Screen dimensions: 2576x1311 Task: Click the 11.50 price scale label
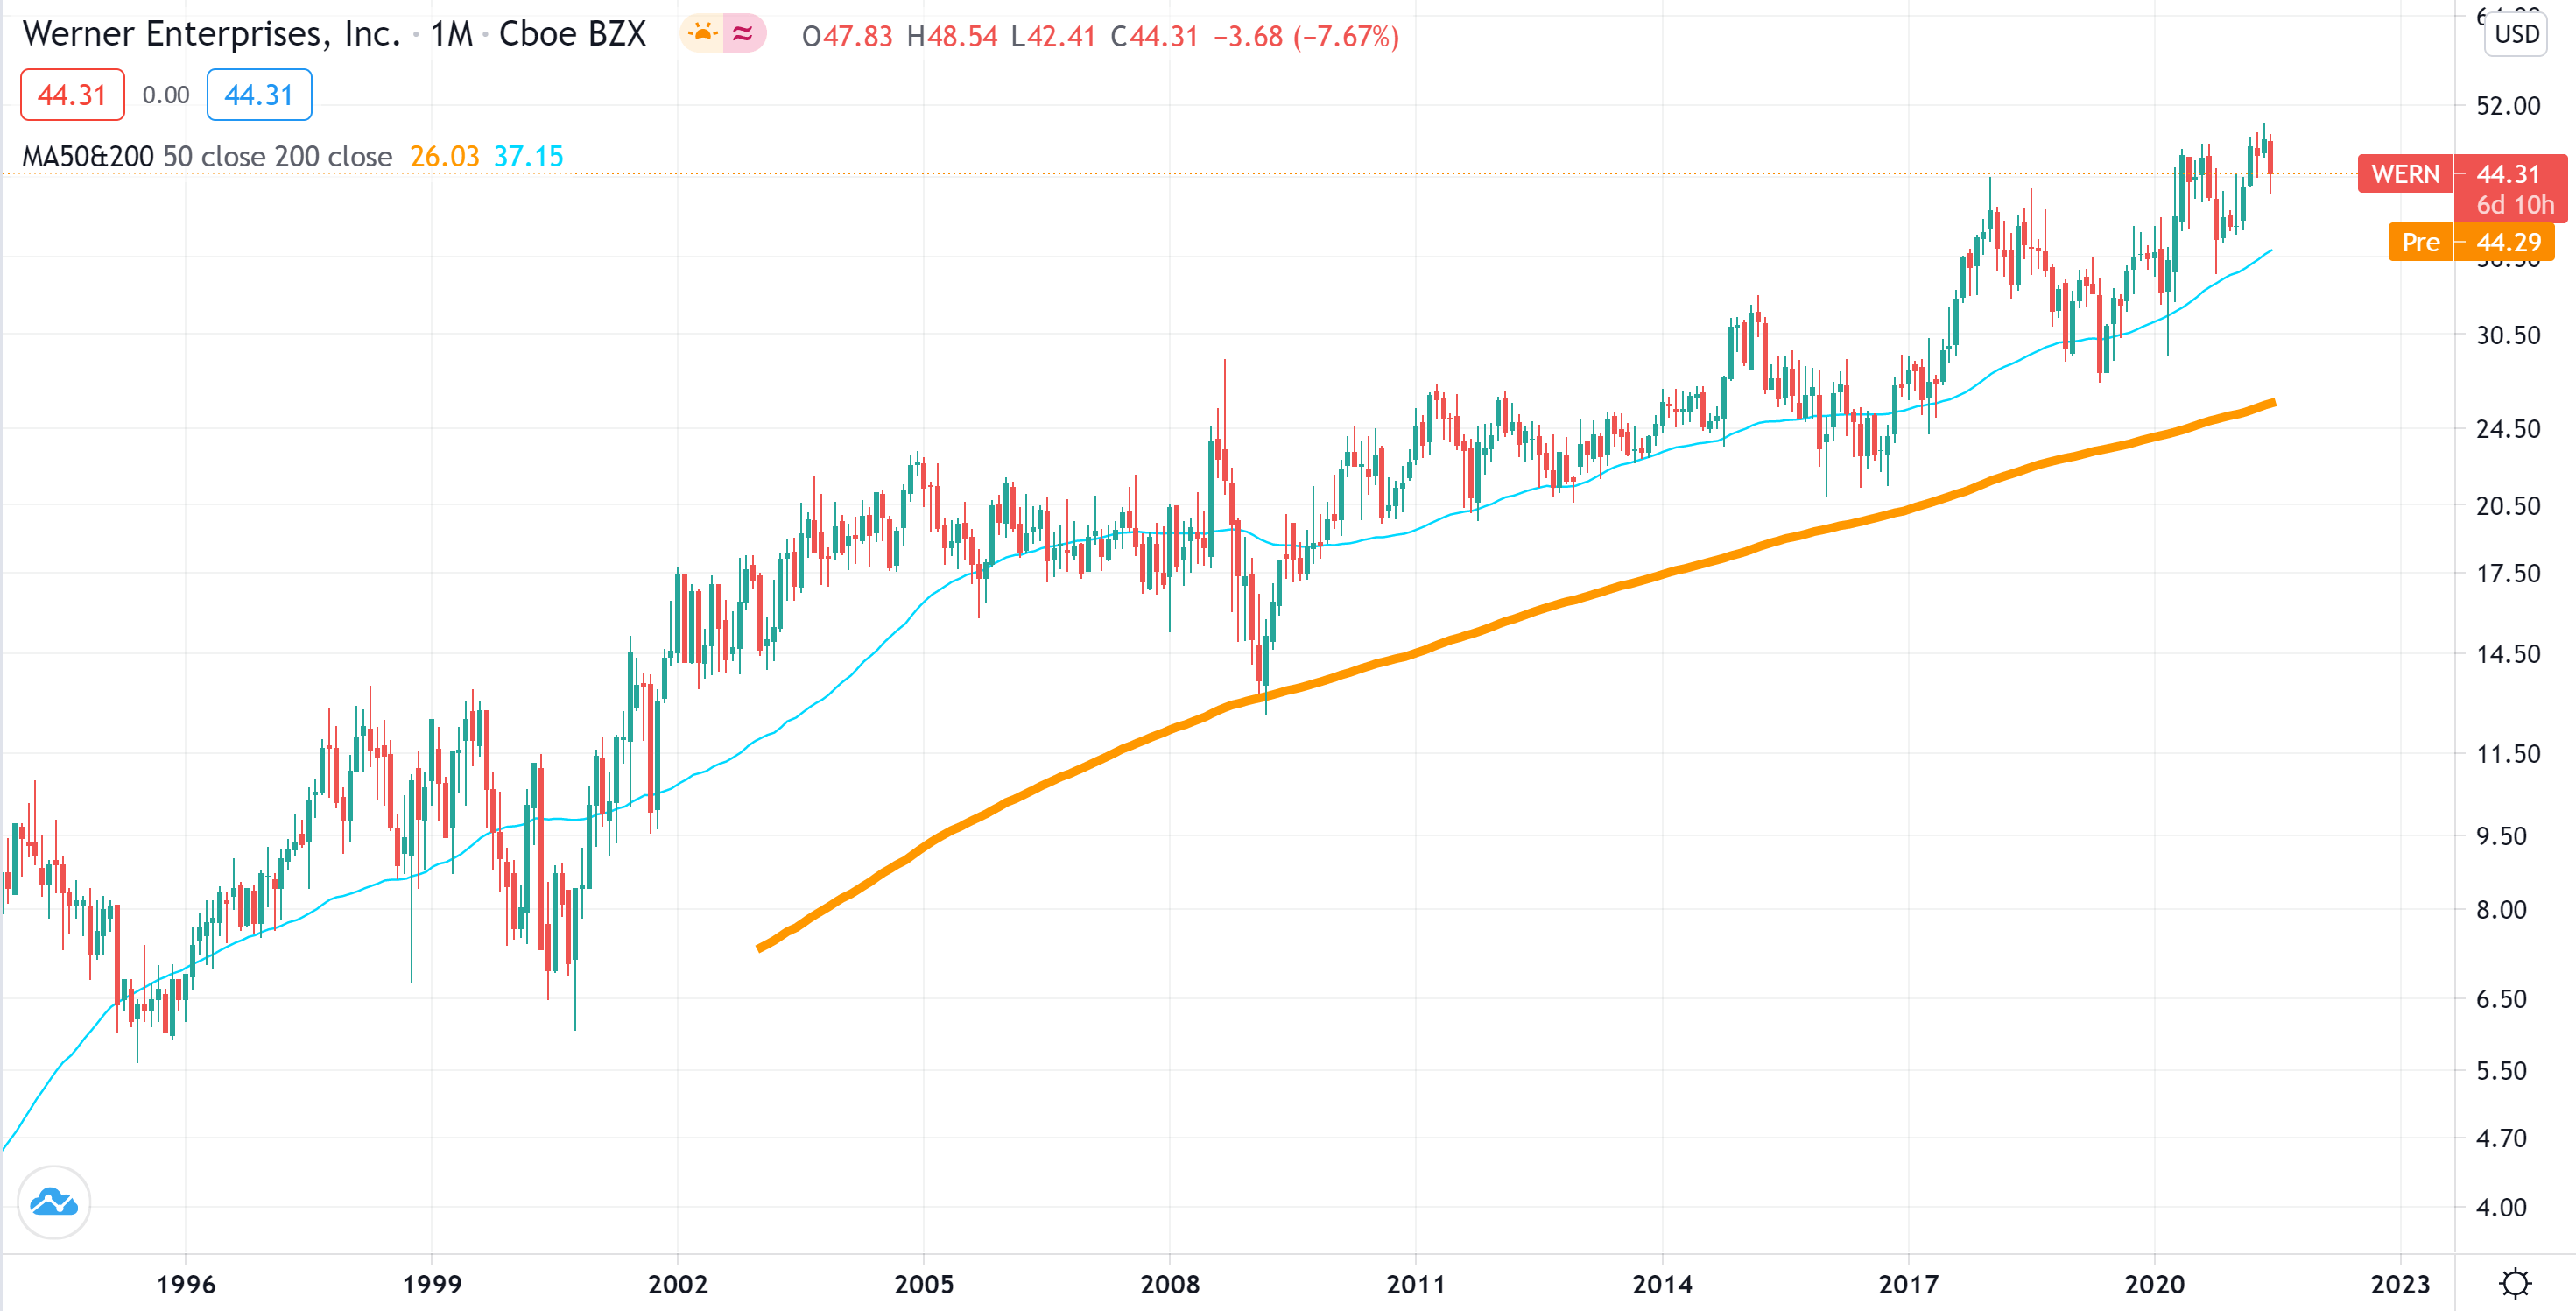[2507, 754]
